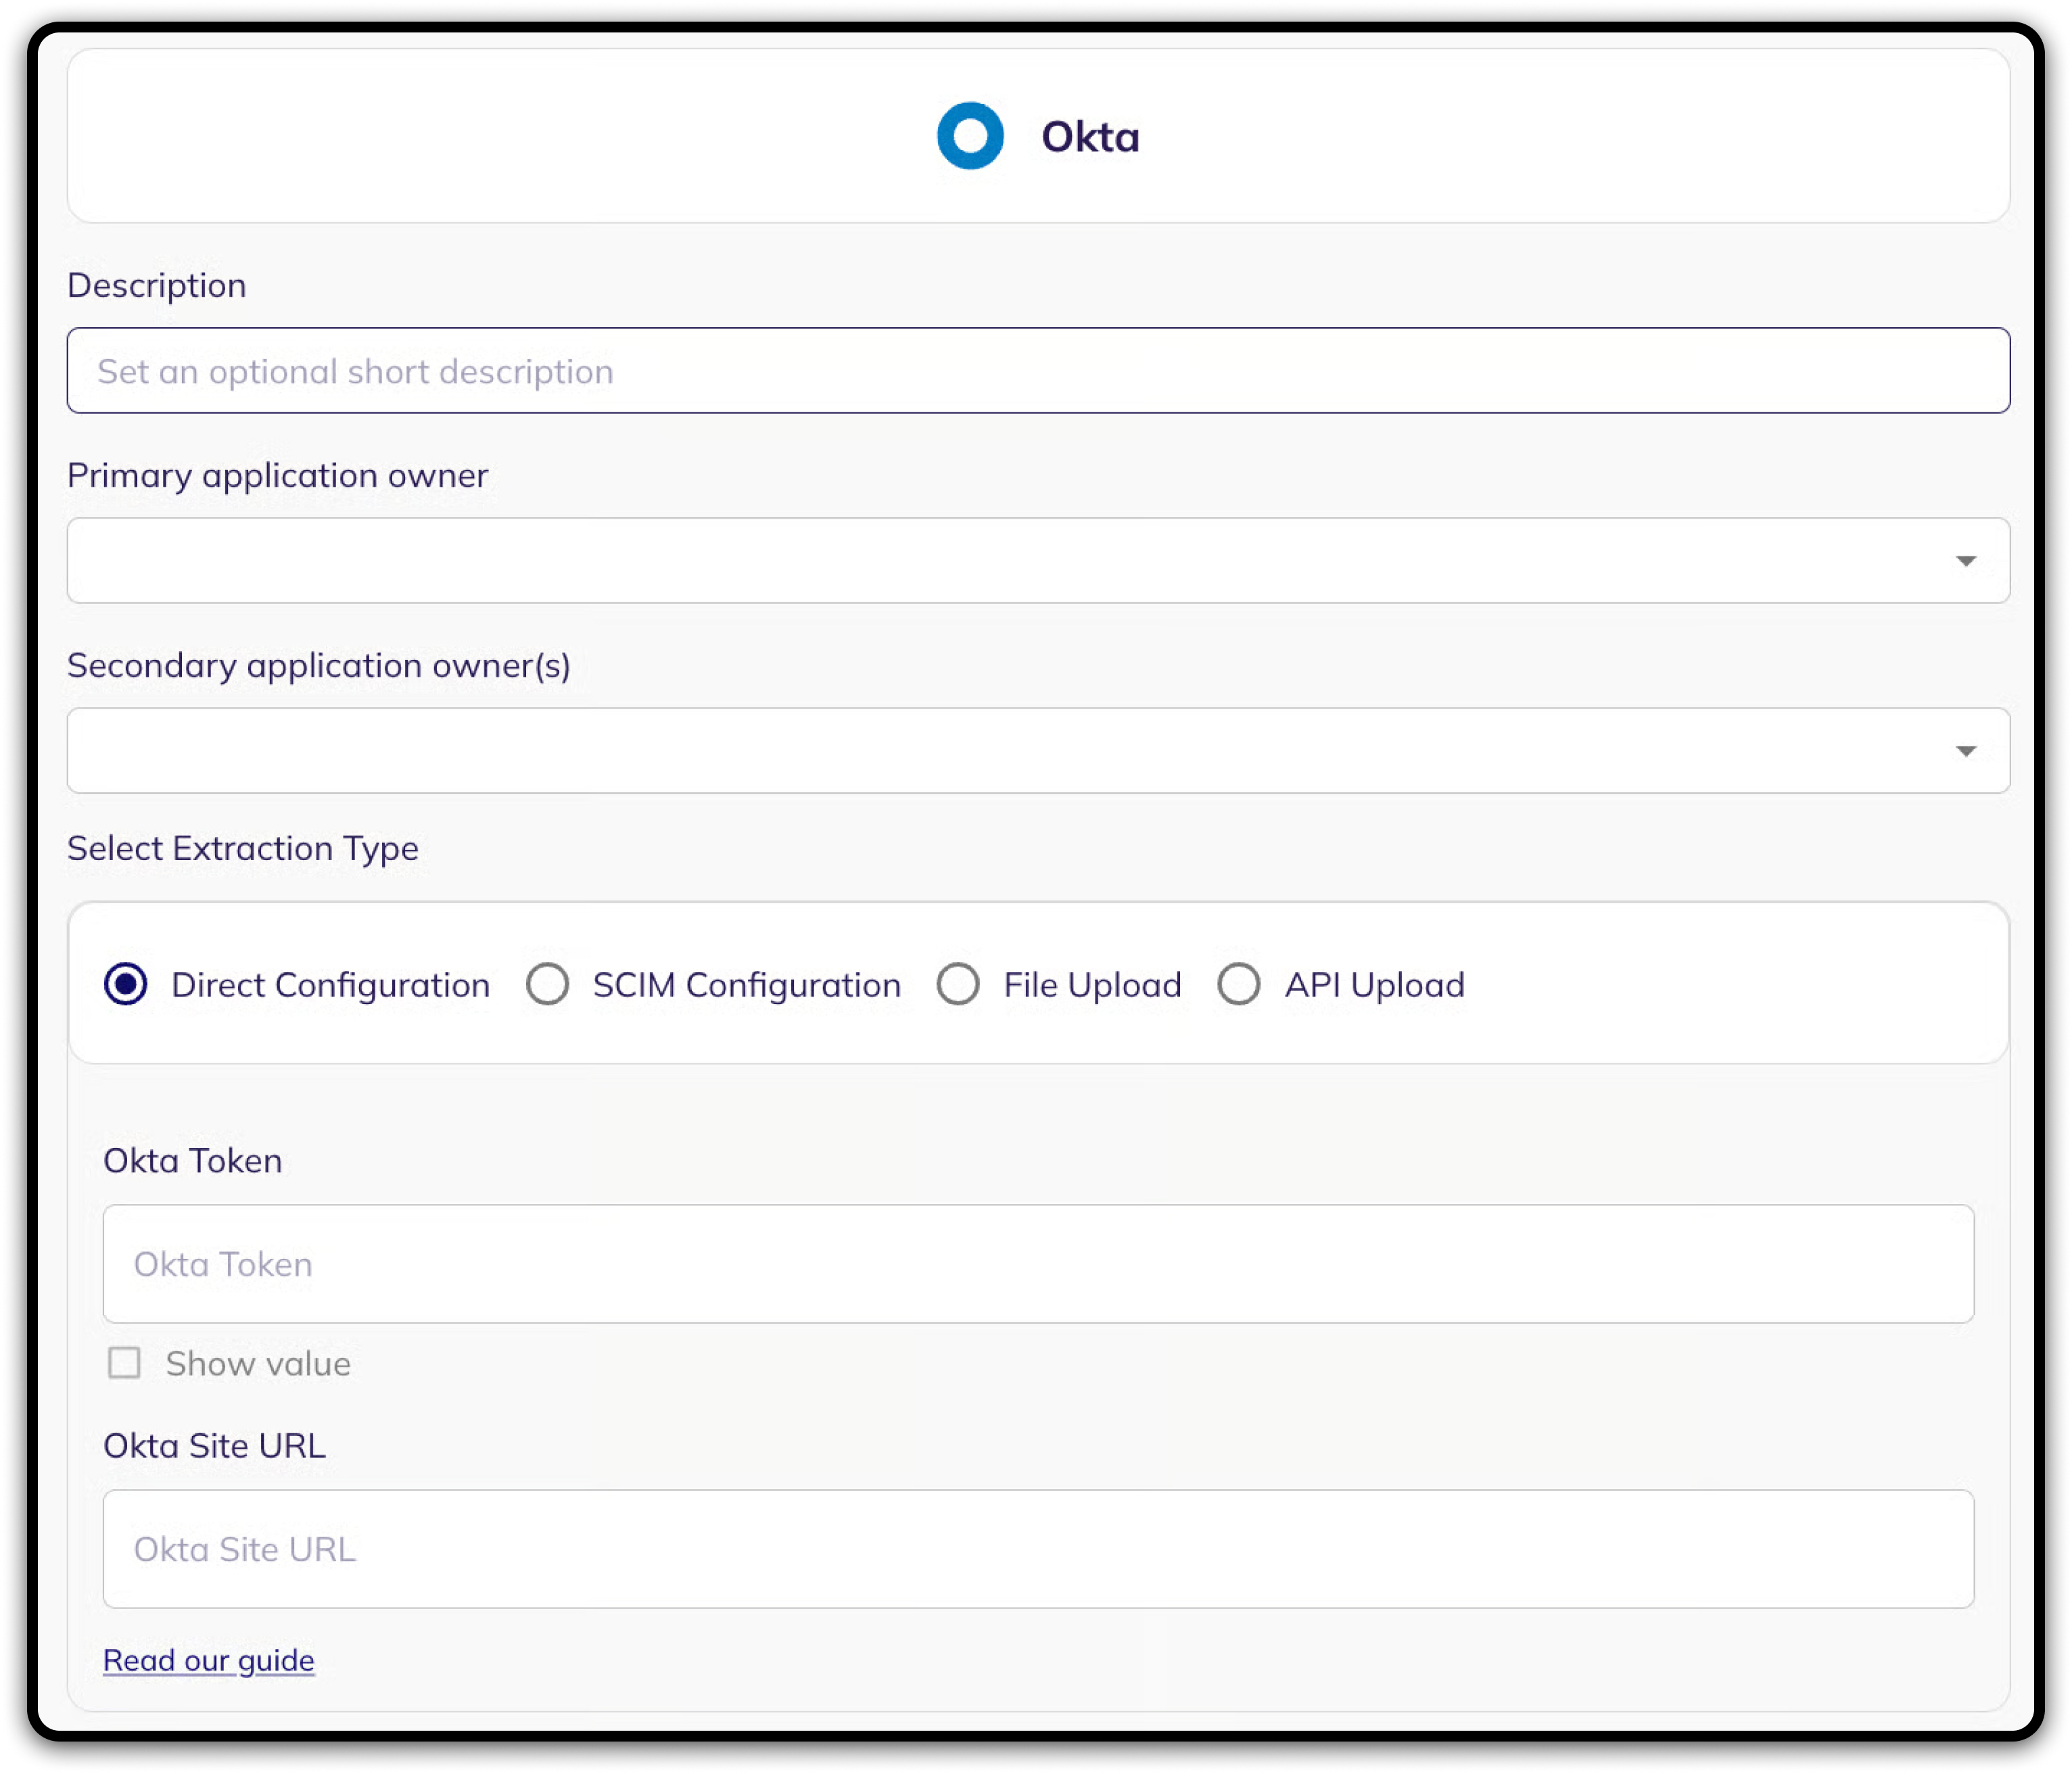Click the Okta Site URL input field

1037,1549
